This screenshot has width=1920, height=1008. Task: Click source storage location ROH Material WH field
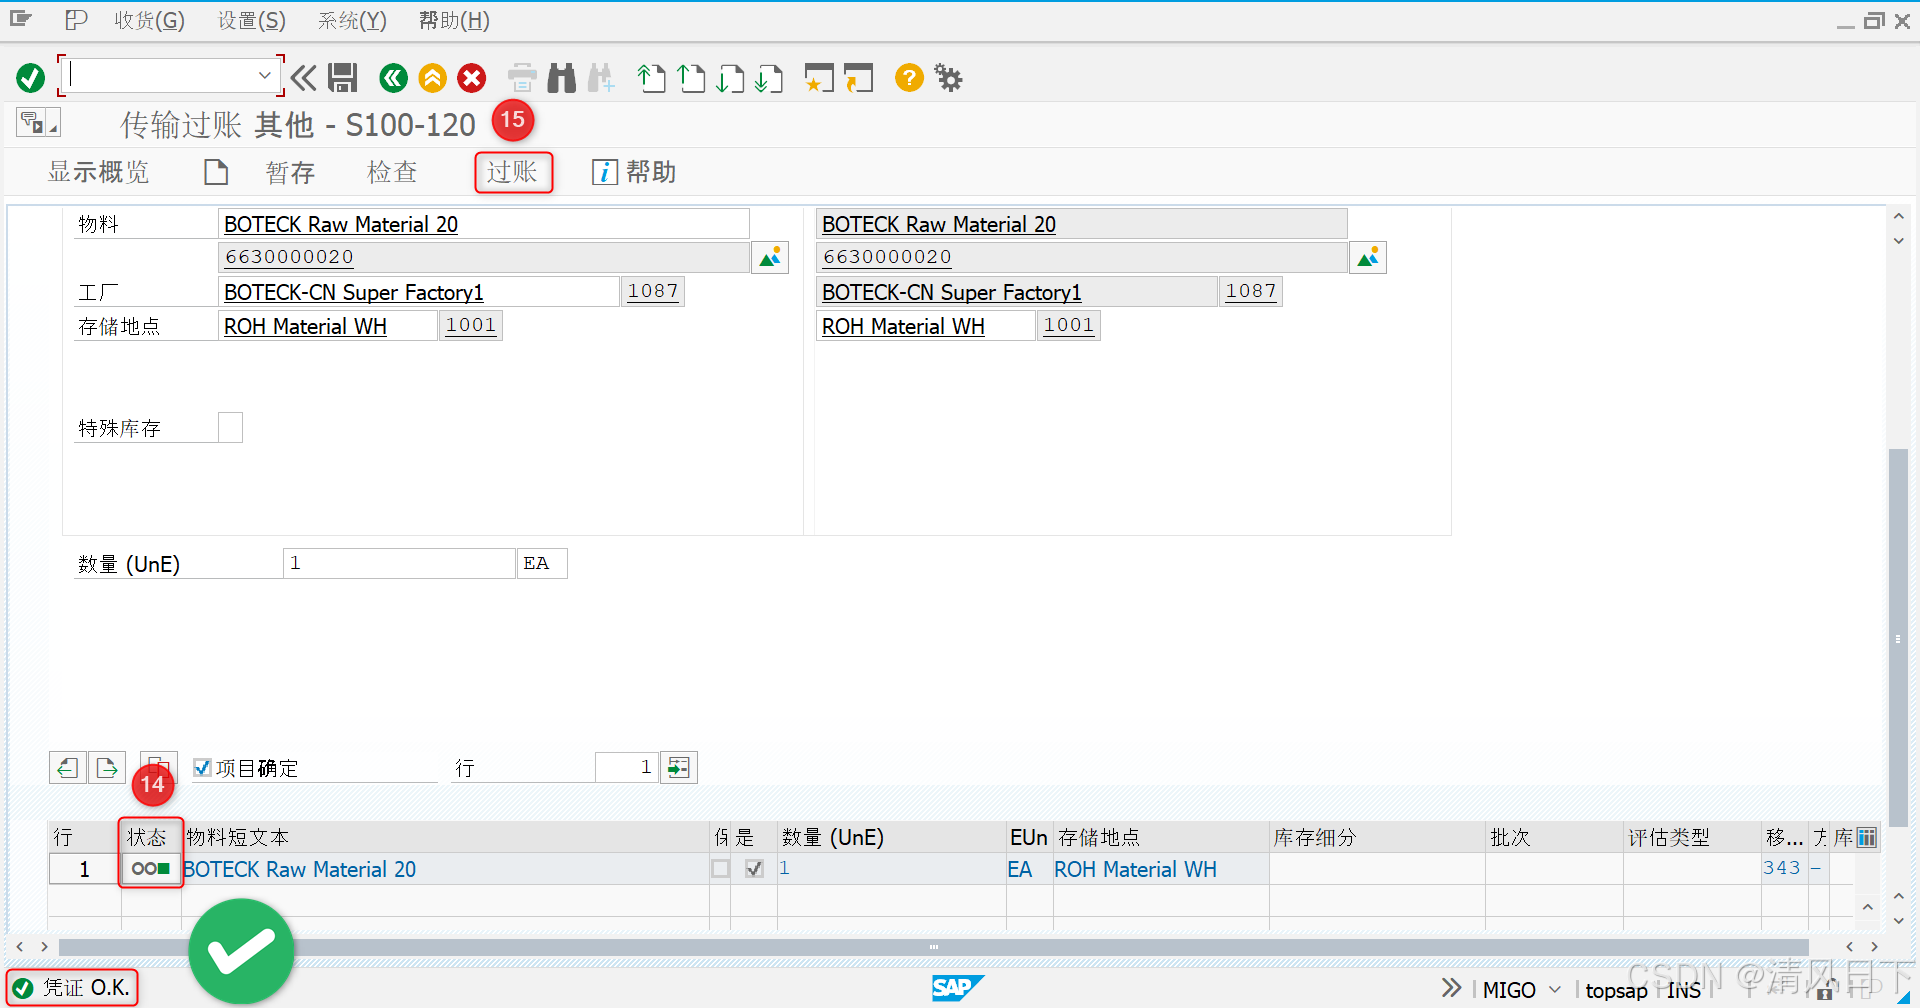coord(328,326)
